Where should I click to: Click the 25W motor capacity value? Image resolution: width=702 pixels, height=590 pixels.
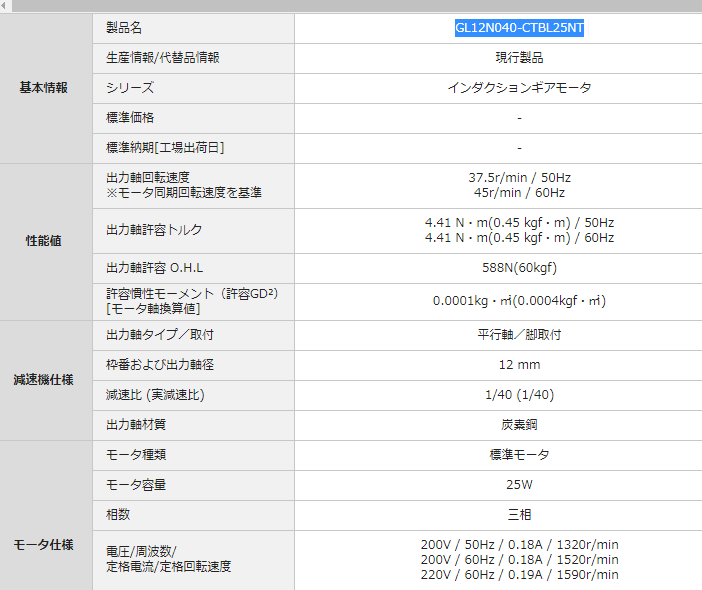pyautogui.click(x=519, y=485)
